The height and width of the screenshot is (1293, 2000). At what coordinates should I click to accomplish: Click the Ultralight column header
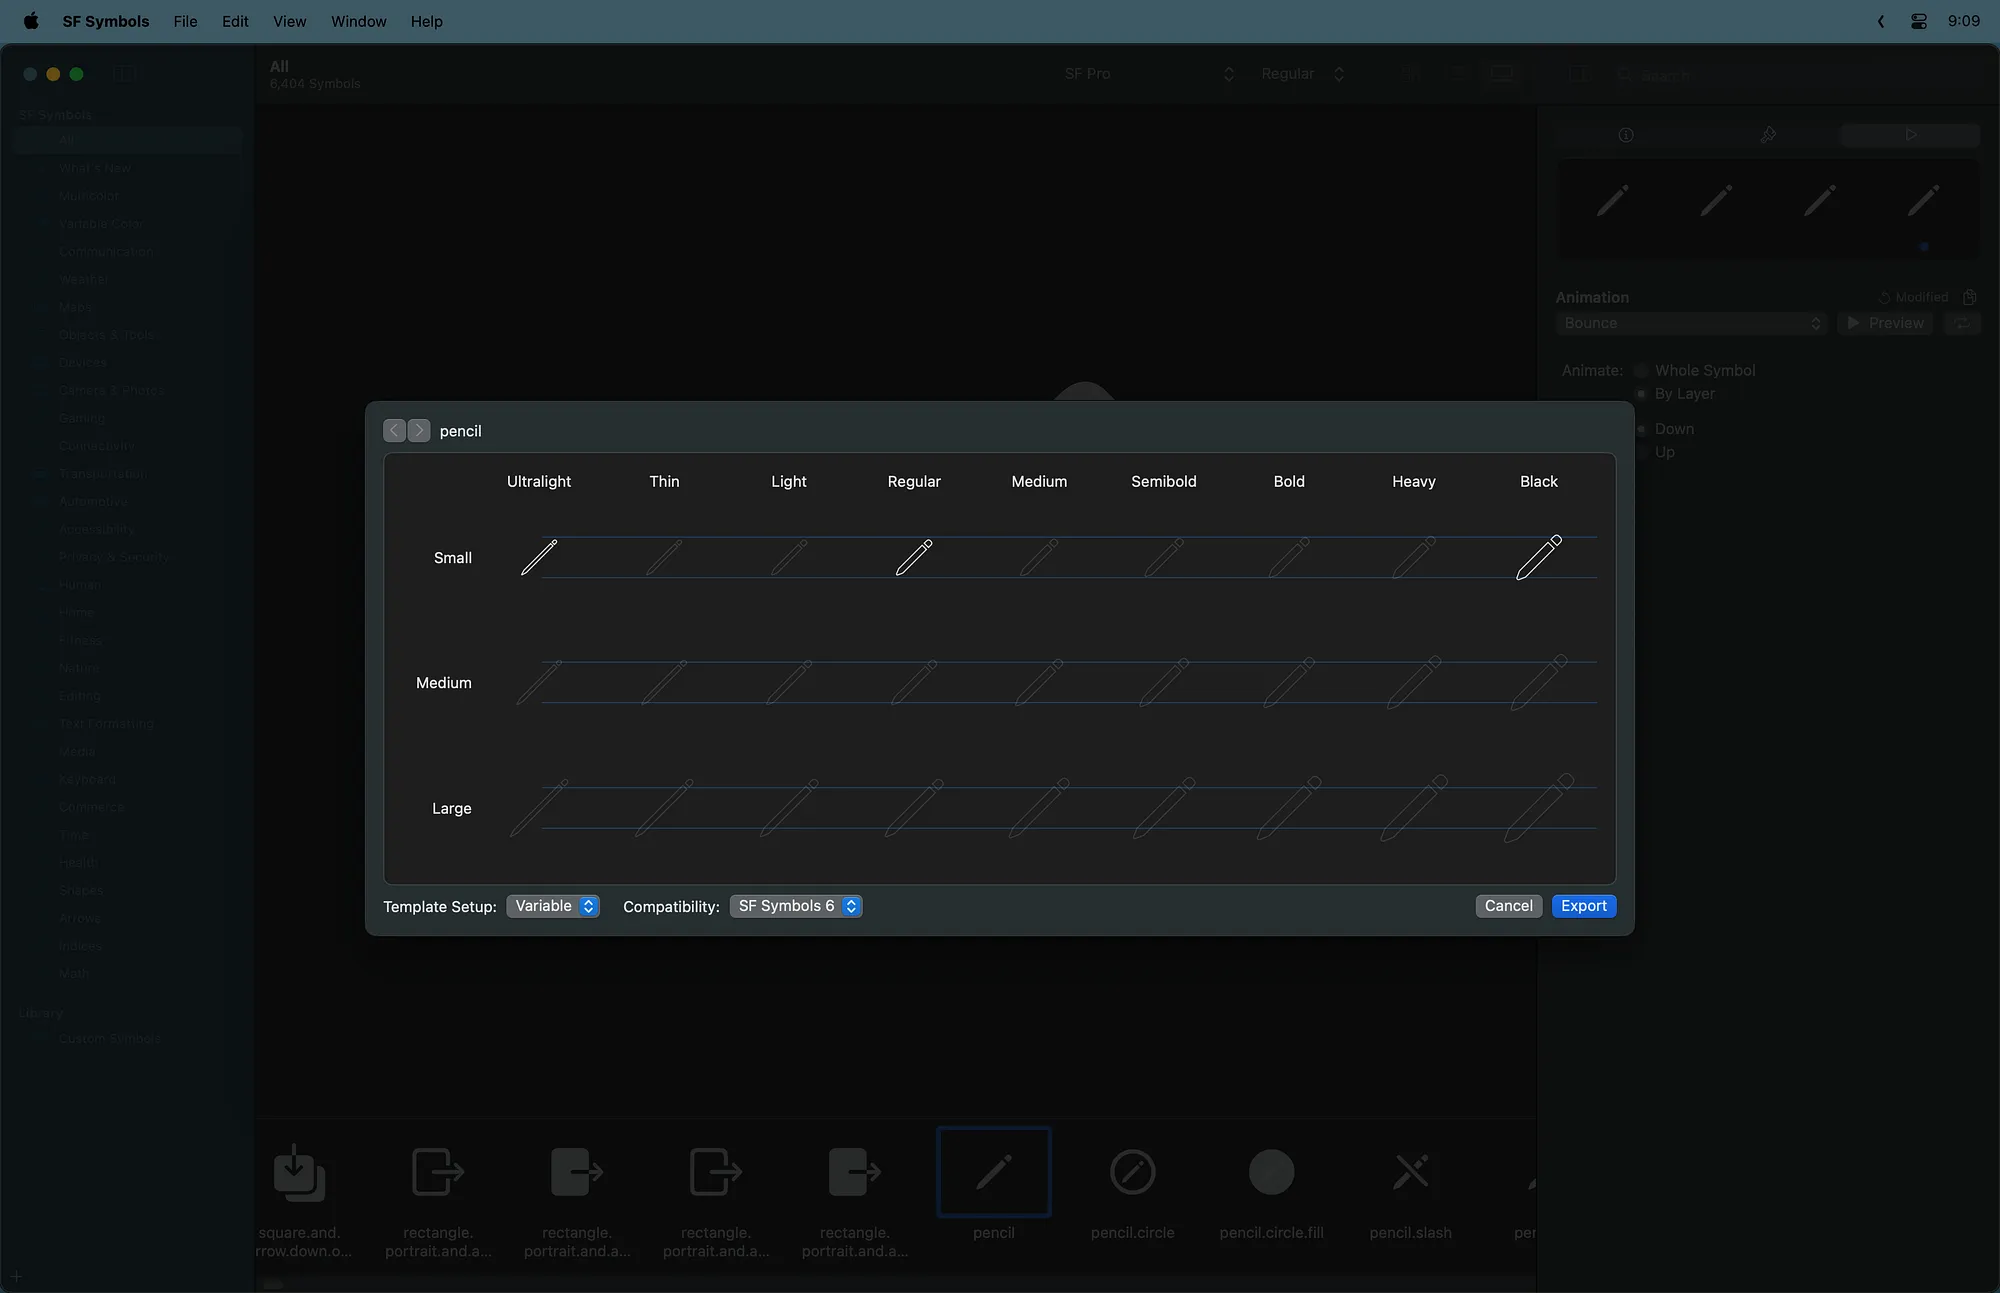pyautogui.click(x=539, y=481)
